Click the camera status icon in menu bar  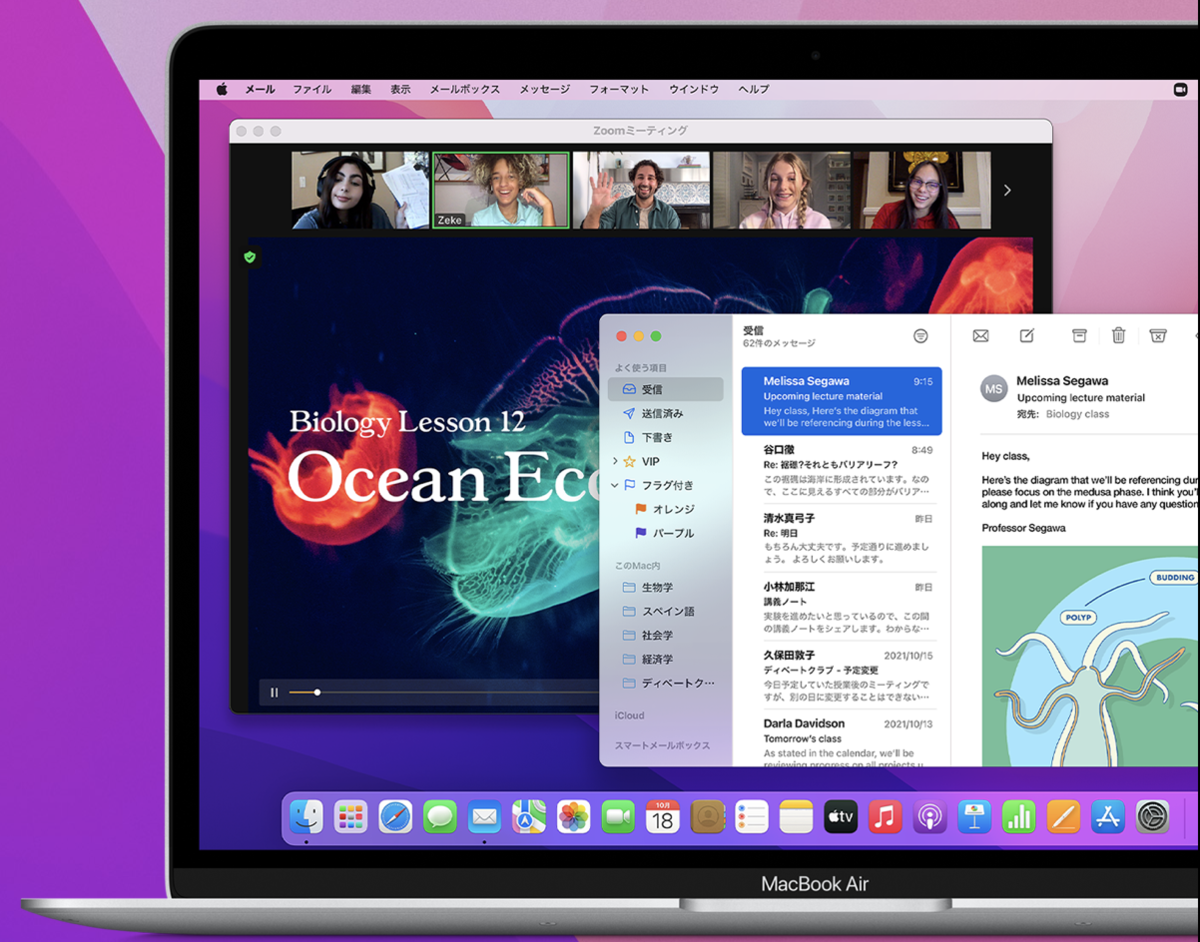coord(1180,89)
